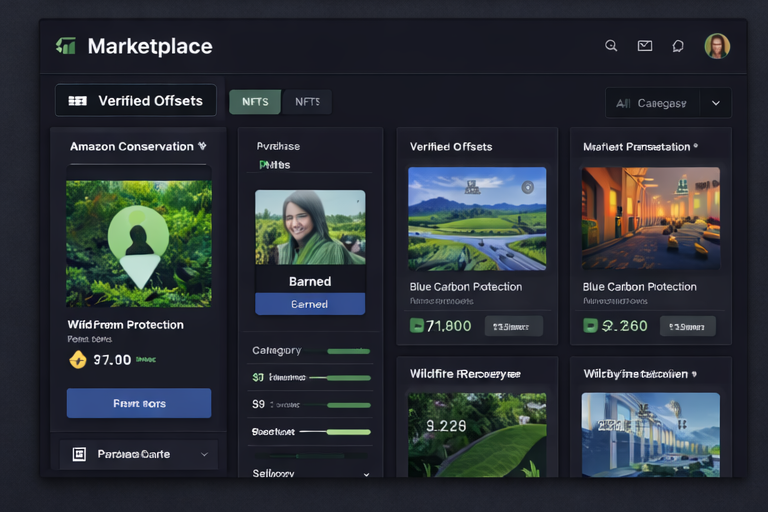Open the Wildfire Recovery forest thumbnail
This screenshot has width=768, height=512.
pyautogui.click(x=477, y=435)
